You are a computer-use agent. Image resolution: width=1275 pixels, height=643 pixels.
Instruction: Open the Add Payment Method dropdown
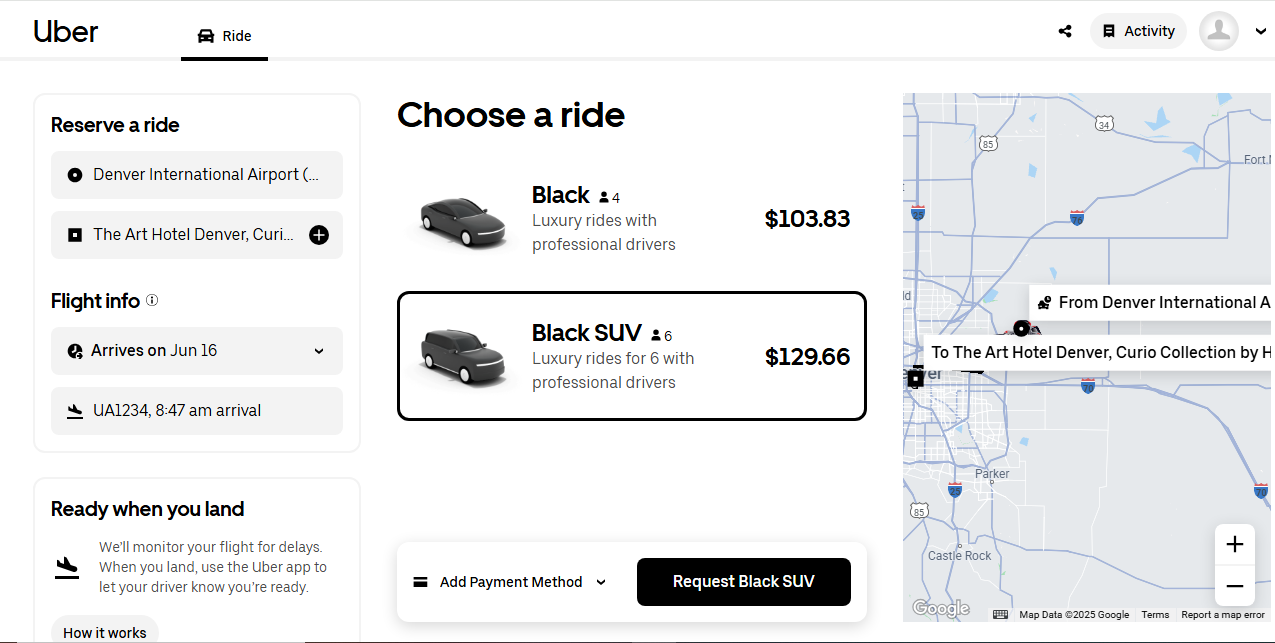point(509,582)
